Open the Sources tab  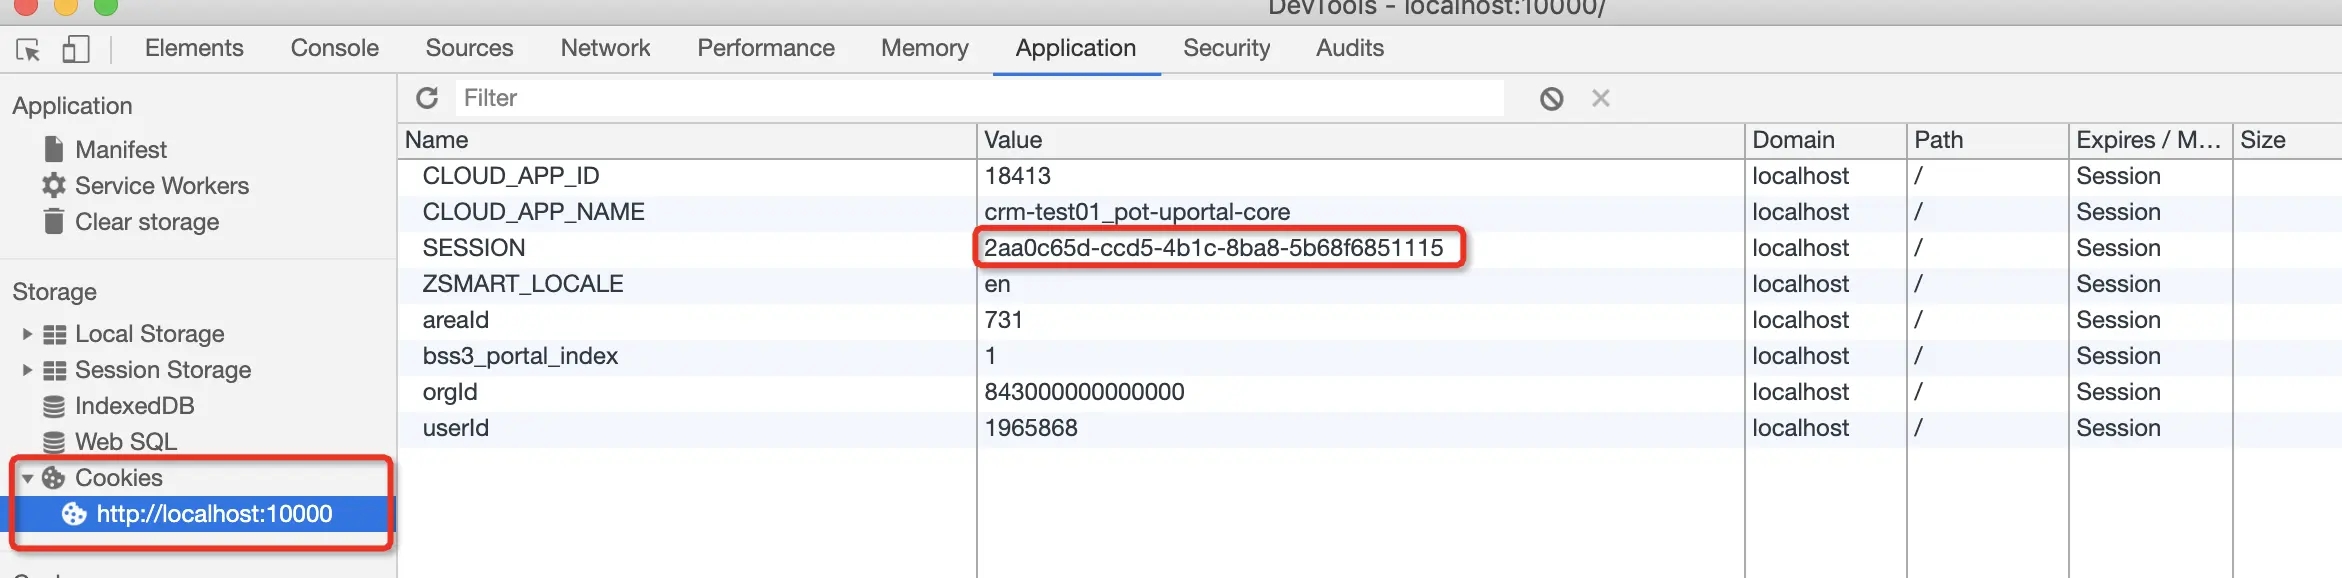pos(469,48)
